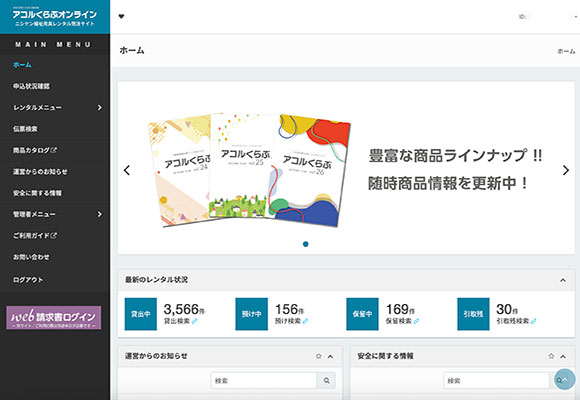The height and width of the screenshot is (400, 580).
Task: Open ご利用ガイド external link
Action: coord(35,235)
